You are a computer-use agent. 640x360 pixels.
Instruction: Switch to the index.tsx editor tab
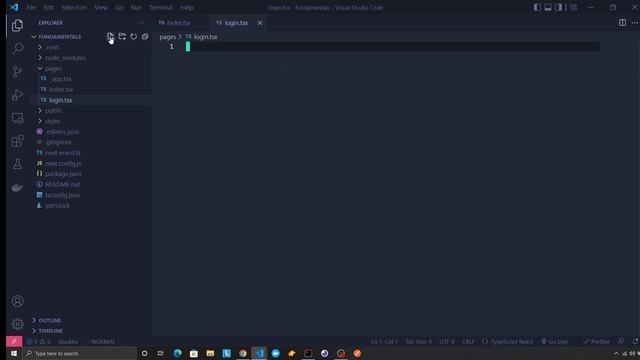(178, 23)
